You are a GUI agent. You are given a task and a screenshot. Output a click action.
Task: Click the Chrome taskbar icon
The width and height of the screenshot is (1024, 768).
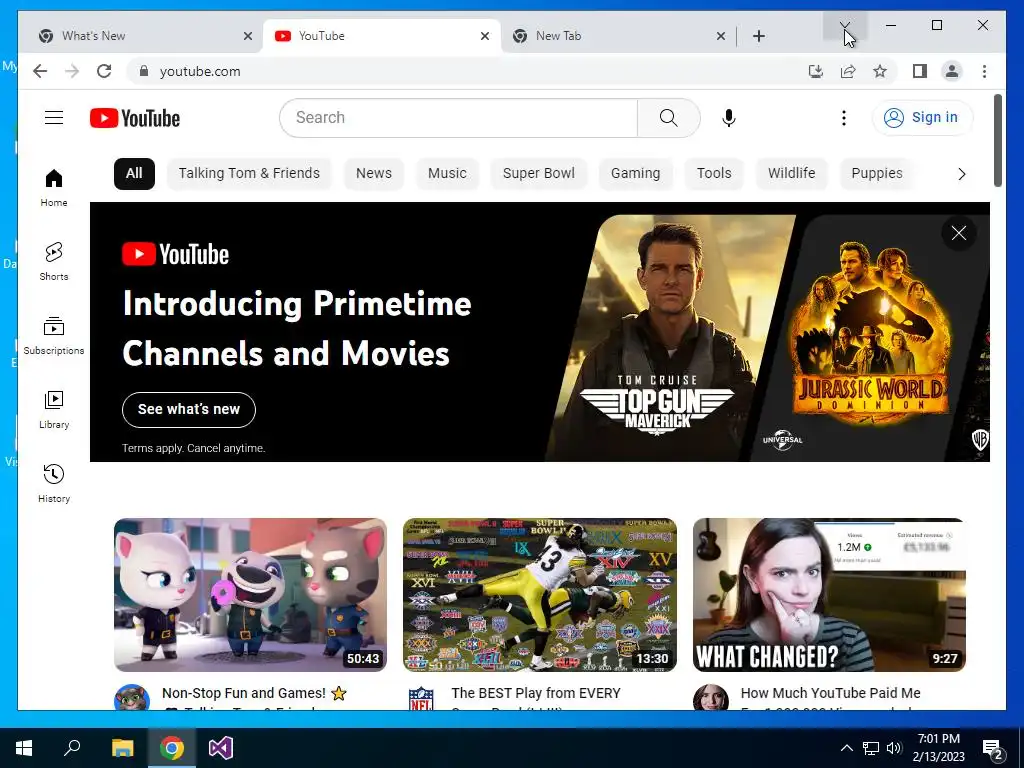[171, 748]
